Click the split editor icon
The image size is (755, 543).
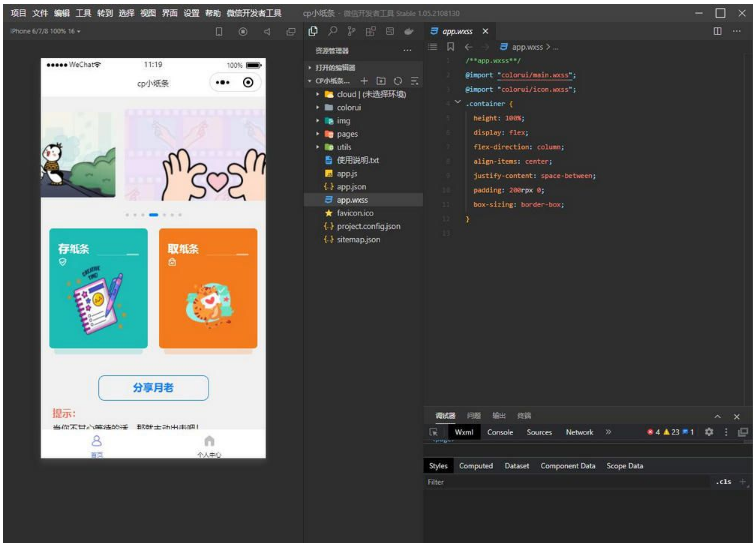(717, 32)
